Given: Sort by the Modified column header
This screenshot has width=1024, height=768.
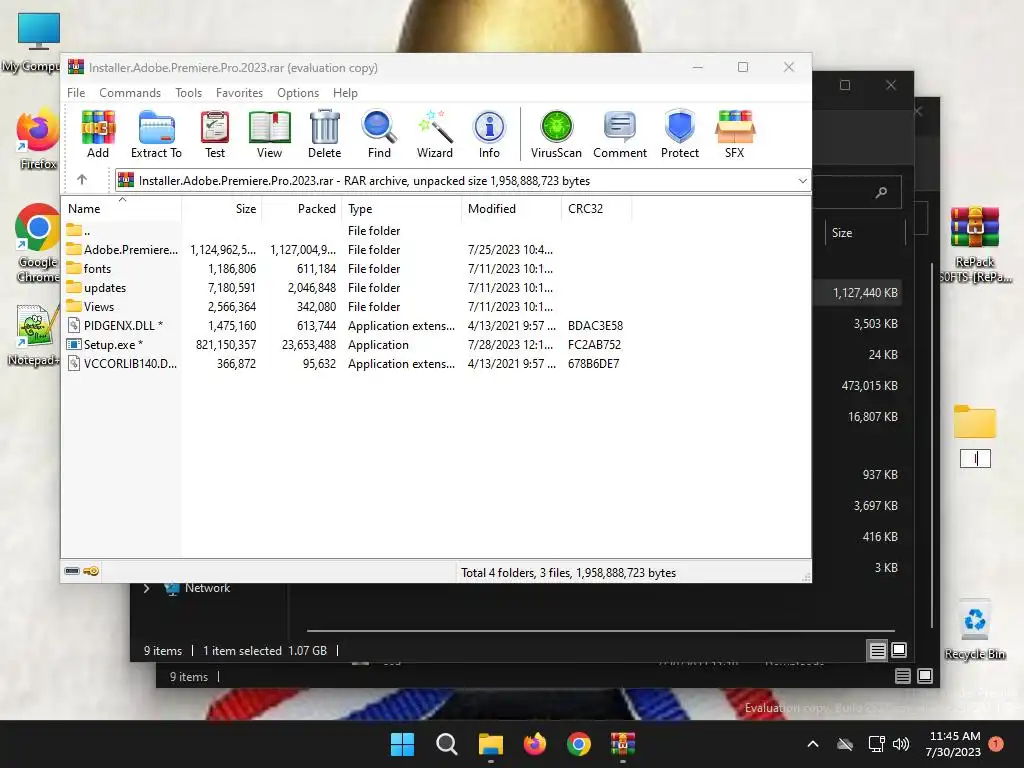Looking at the screenshot, I should [511, 208].
